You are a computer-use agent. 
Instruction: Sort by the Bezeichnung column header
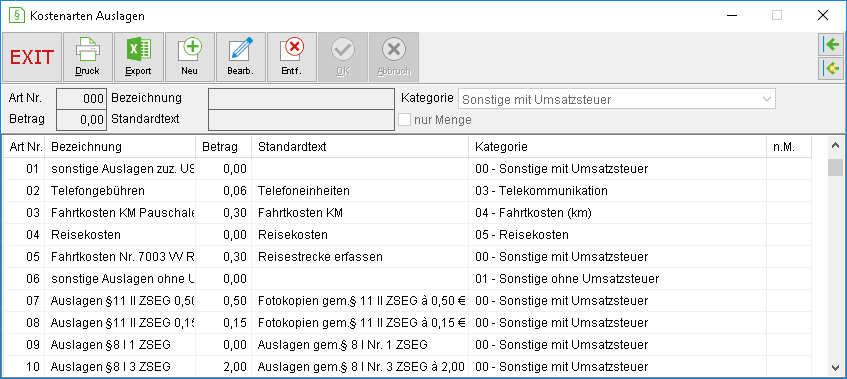[x=120, y=147]
